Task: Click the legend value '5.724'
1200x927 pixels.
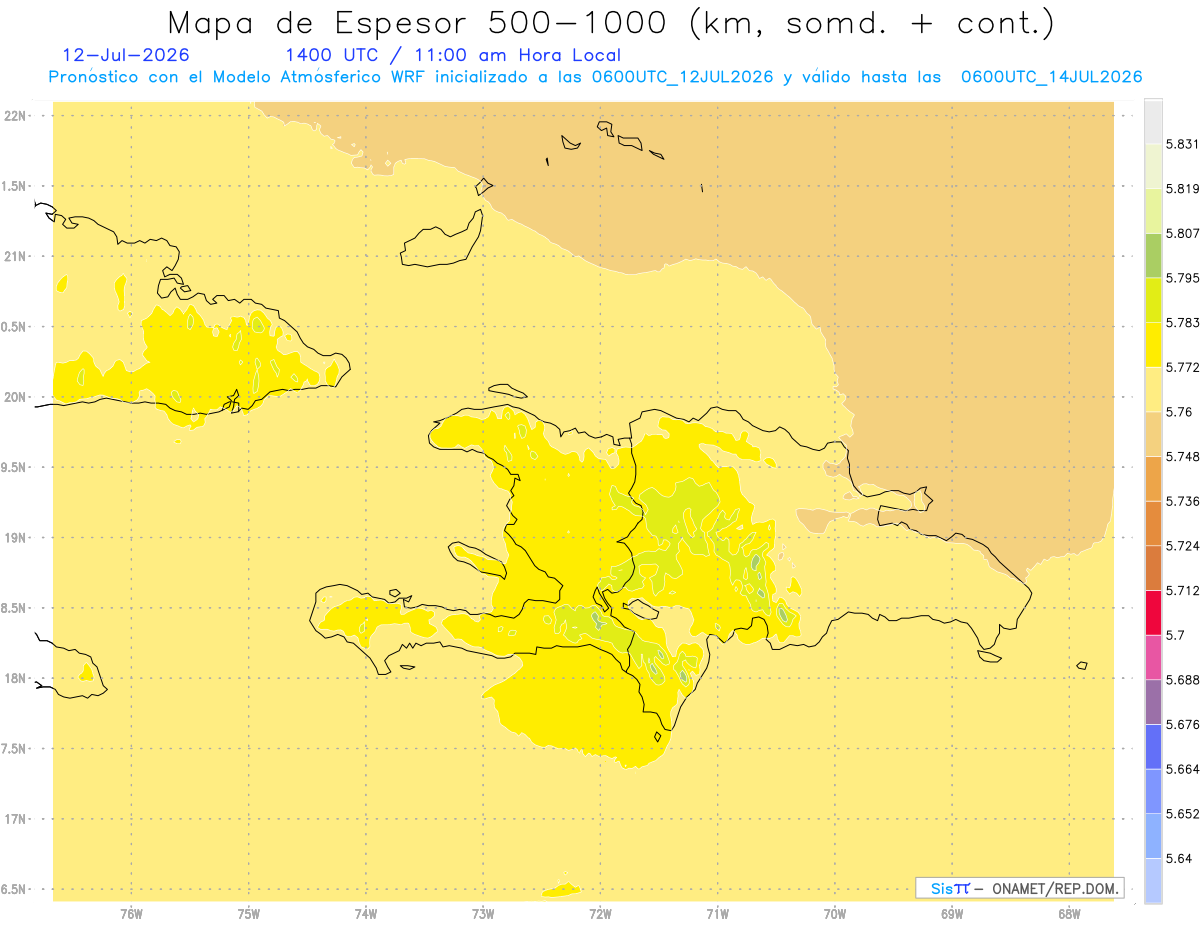Action: tap(1183, 546)
